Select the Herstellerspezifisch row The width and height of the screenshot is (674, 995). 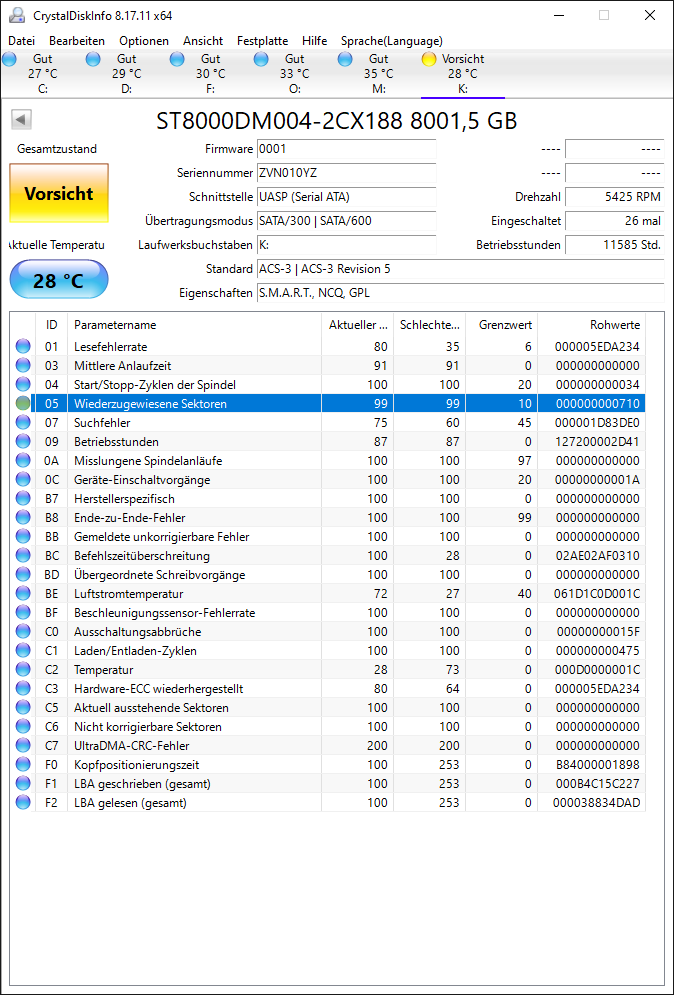(x=329, y=498)
